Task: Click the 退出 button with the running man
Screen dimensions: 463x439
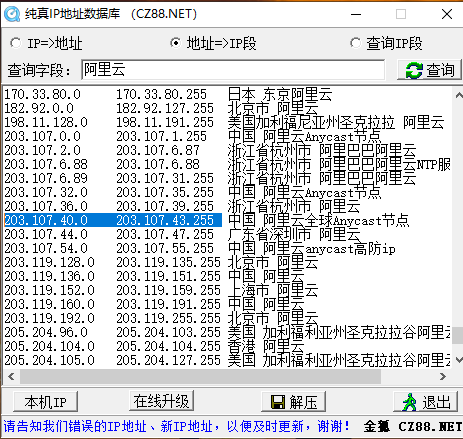Action: click(x=426, y=402)
